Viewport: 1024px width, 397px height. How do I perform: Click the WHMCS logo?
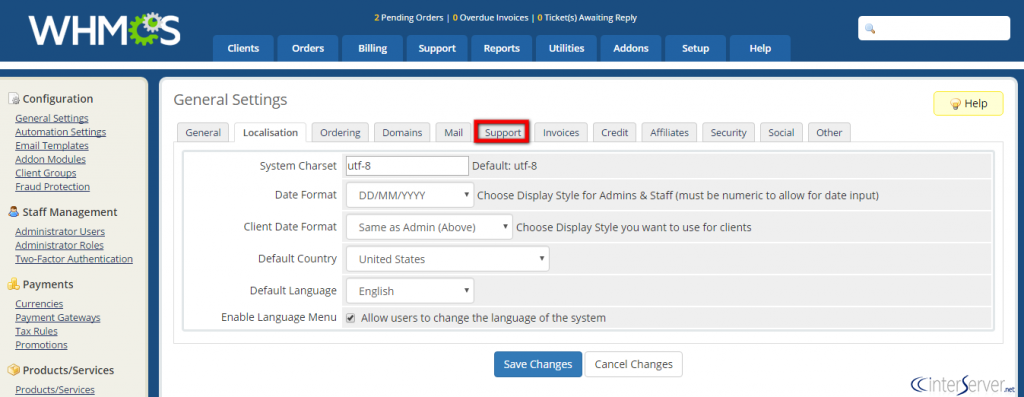pyautogui.click(x=104, y=30)
